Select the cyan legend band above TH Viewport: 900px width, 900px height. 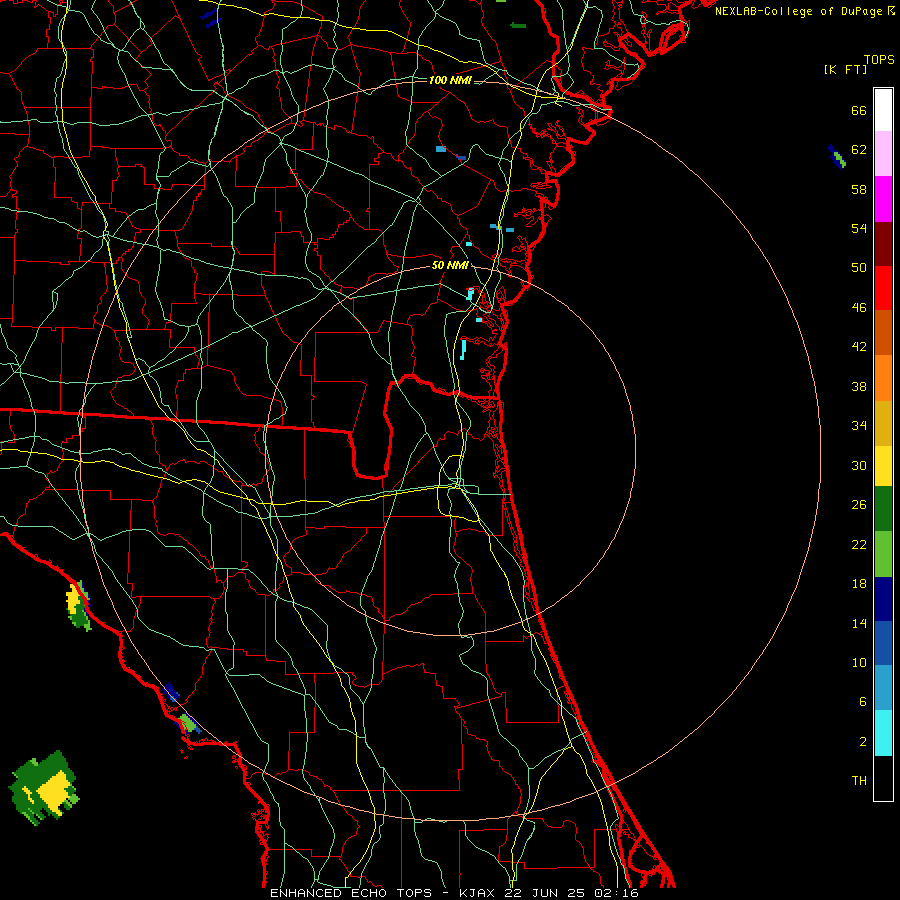click(883, 733)
